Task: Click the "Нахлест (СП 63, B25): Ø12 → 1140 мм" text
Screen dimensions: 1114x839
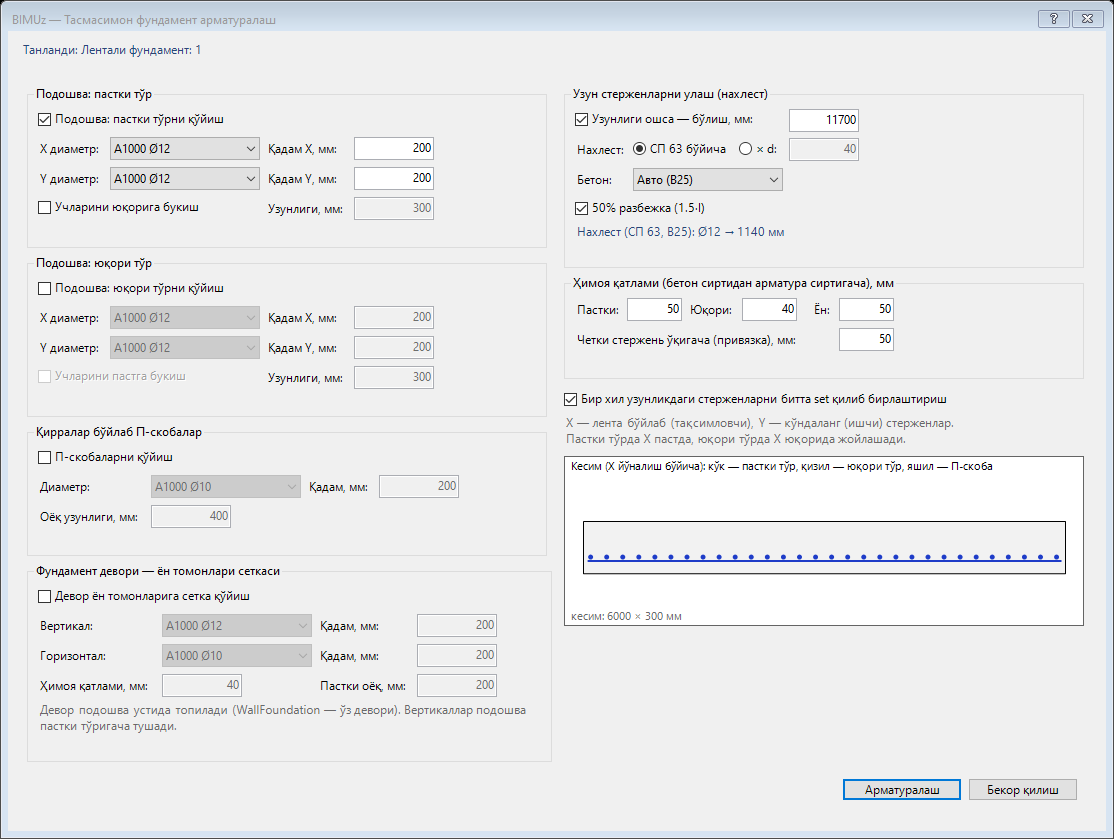Action: [681, 232]
